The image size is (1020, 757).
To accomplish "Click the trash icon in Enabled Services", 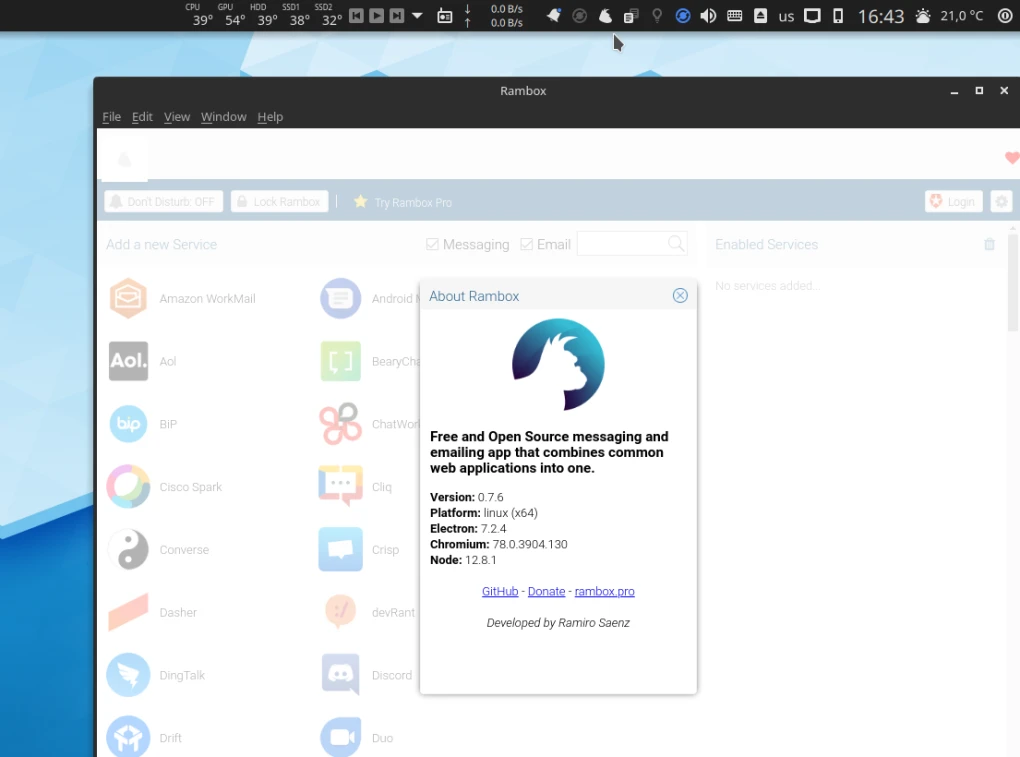I will point(989,244).
